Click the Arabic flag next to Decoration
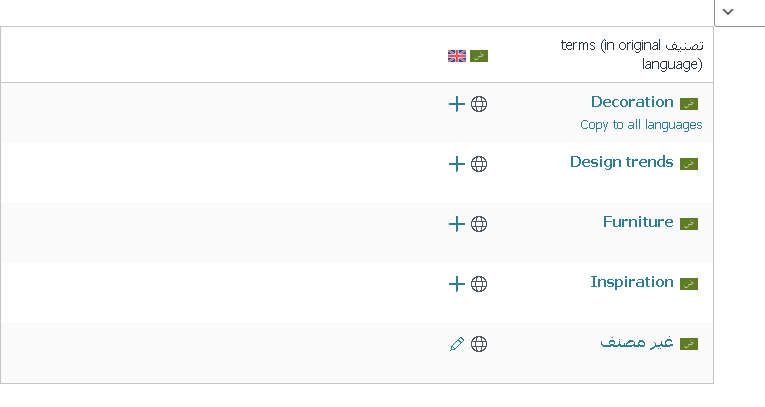765x407 pixels. coord(688,104)
